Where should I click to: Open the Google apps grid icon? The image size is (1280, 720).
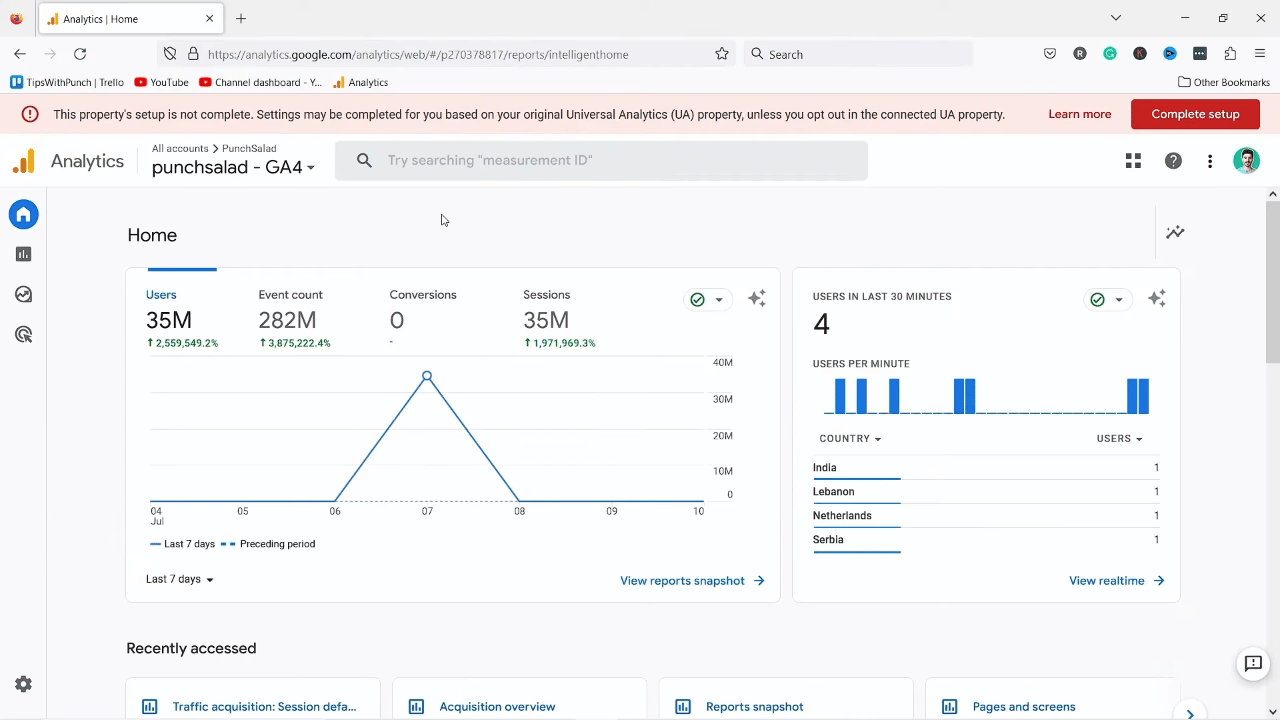1133,161
